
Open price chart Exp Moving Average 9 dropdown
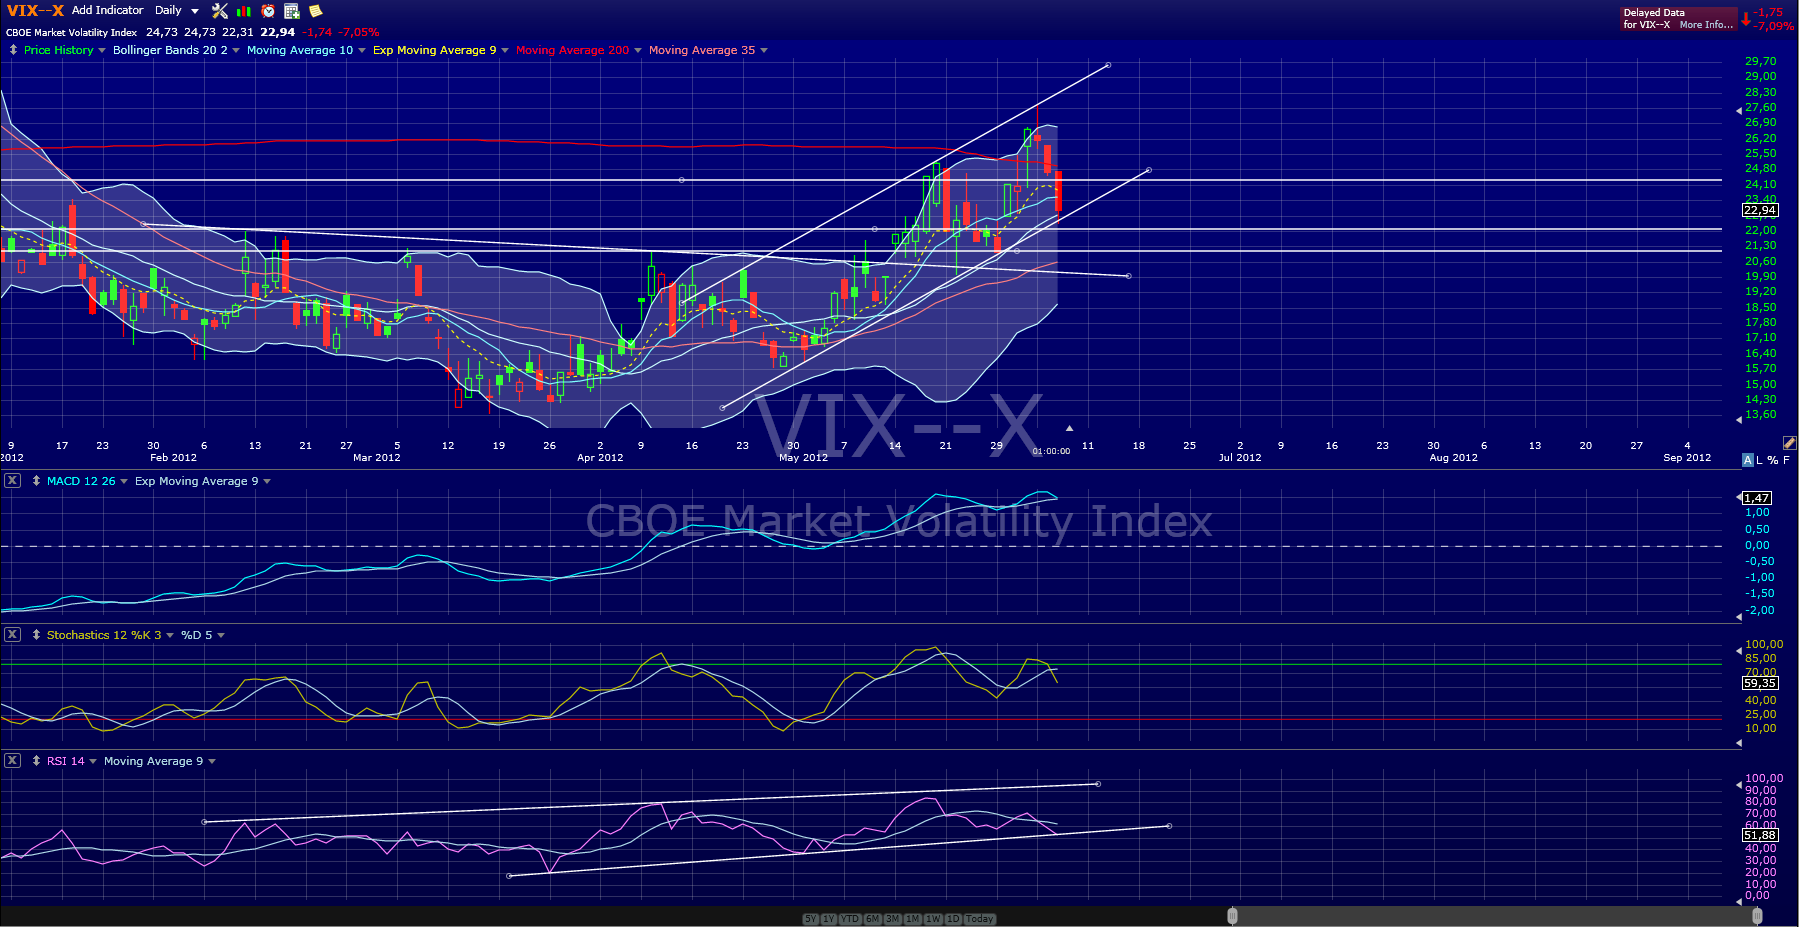click(505, 51)
